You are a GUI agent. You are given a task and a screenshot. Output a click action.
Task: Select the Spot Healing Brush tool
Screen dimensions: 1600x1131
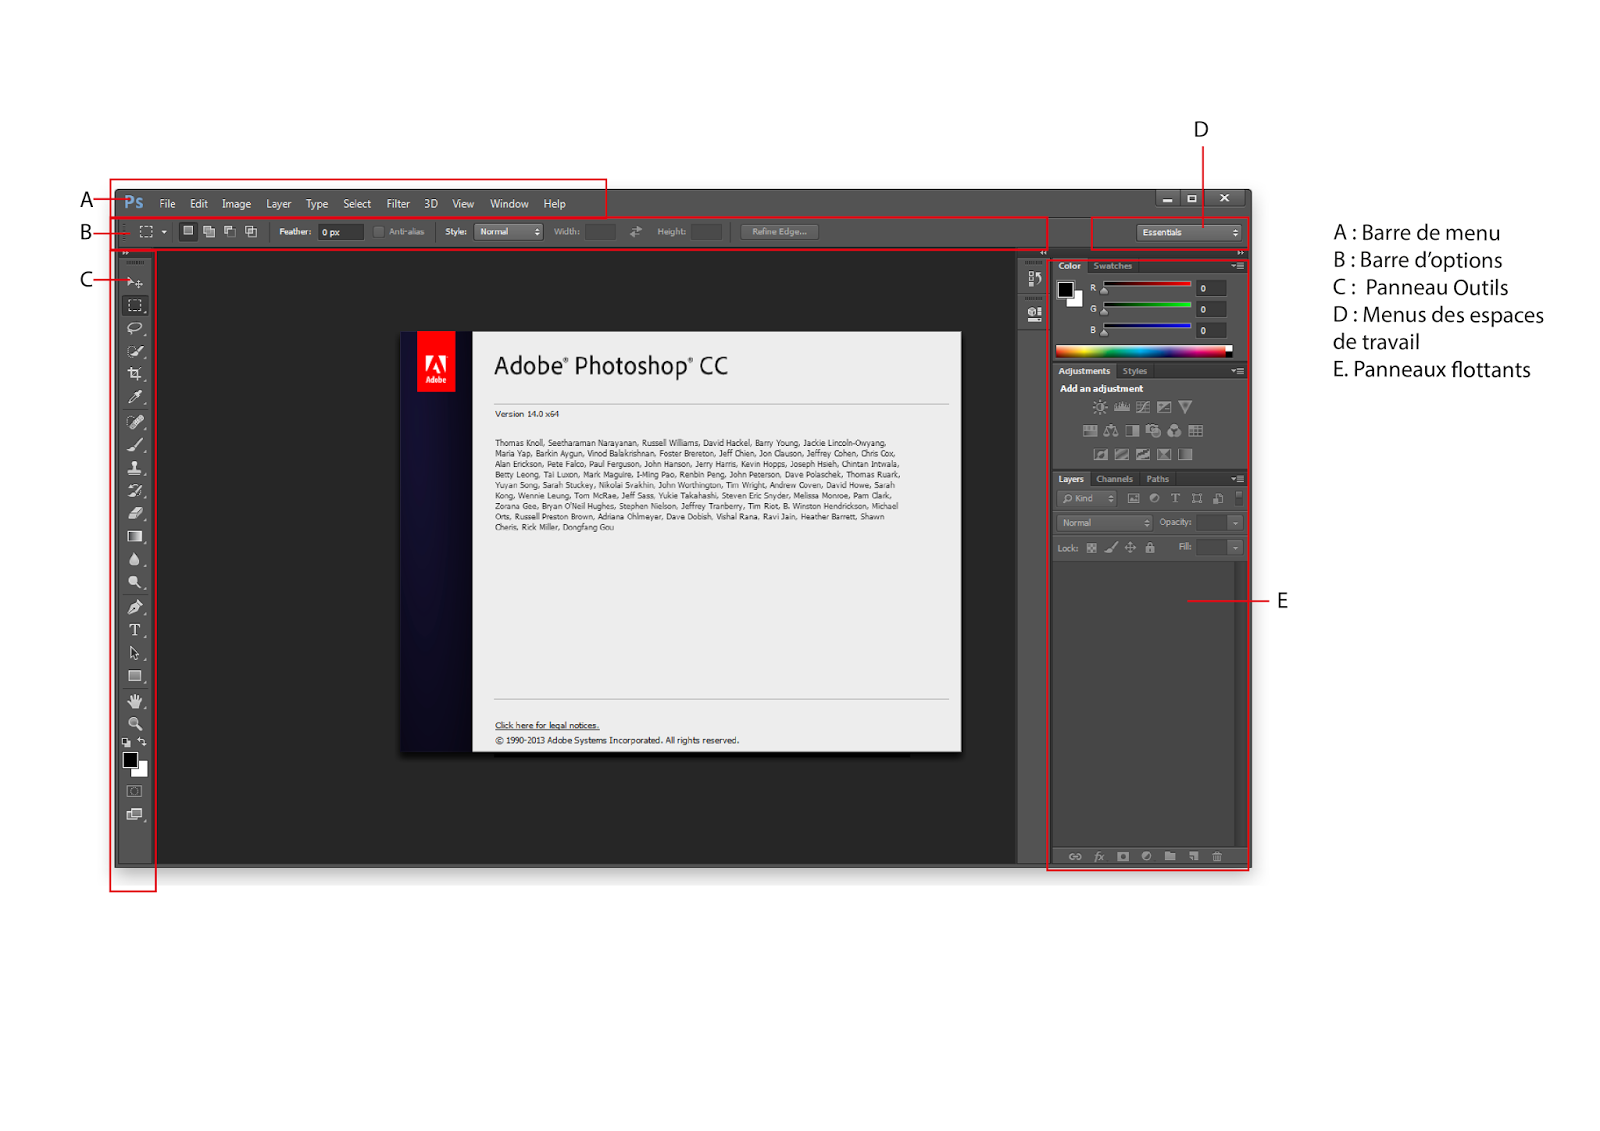pos(137,420)
